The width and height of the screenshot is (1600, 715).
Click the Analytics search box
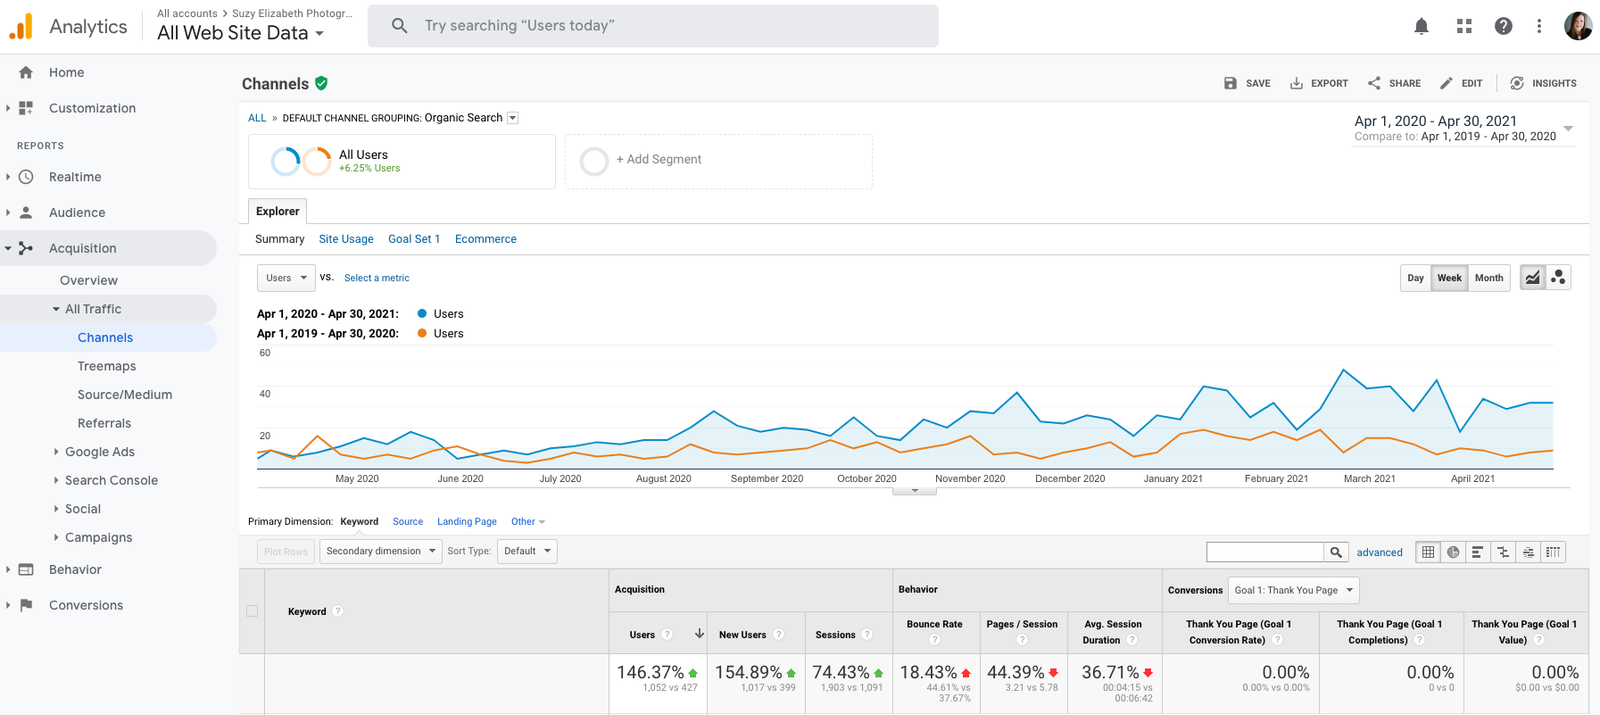pos(653,26)
